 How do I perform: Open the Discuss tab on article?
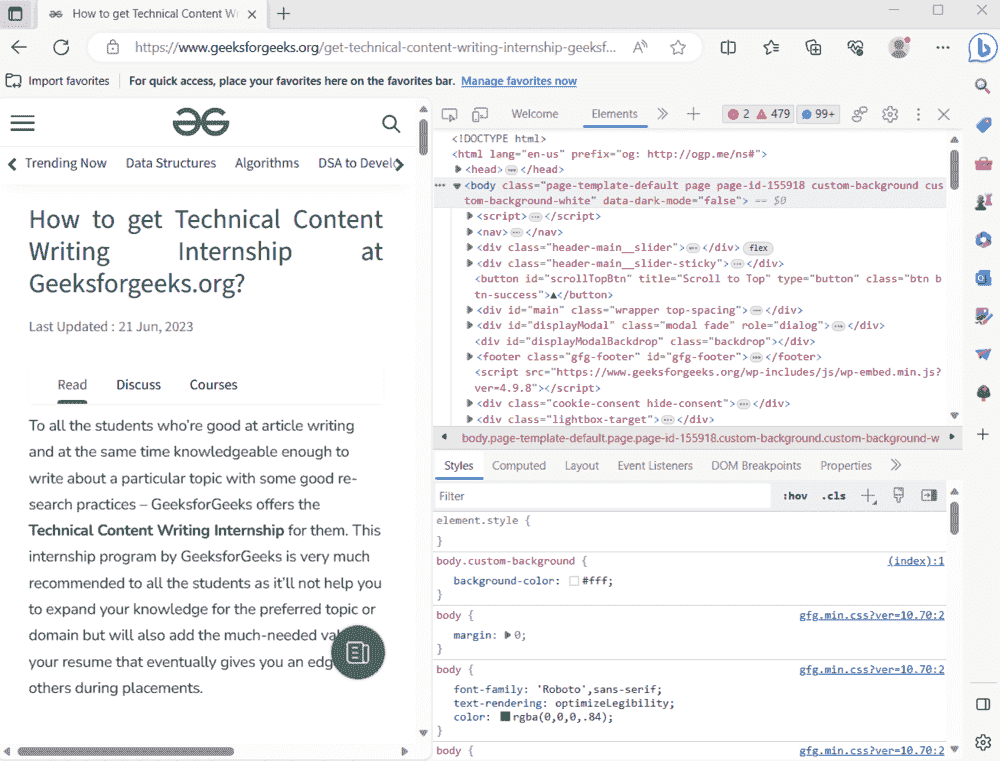click(x=138, y=385)
